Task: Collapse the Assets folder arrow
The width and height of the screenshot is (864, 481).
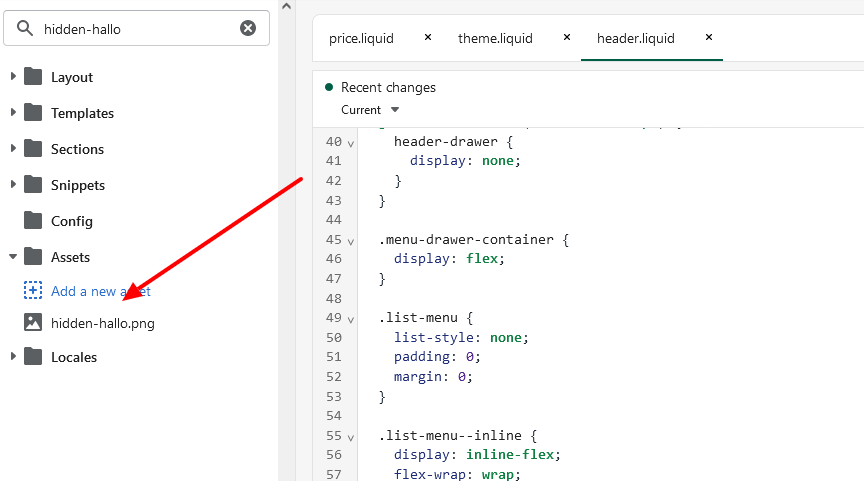Action: (13, 256)
